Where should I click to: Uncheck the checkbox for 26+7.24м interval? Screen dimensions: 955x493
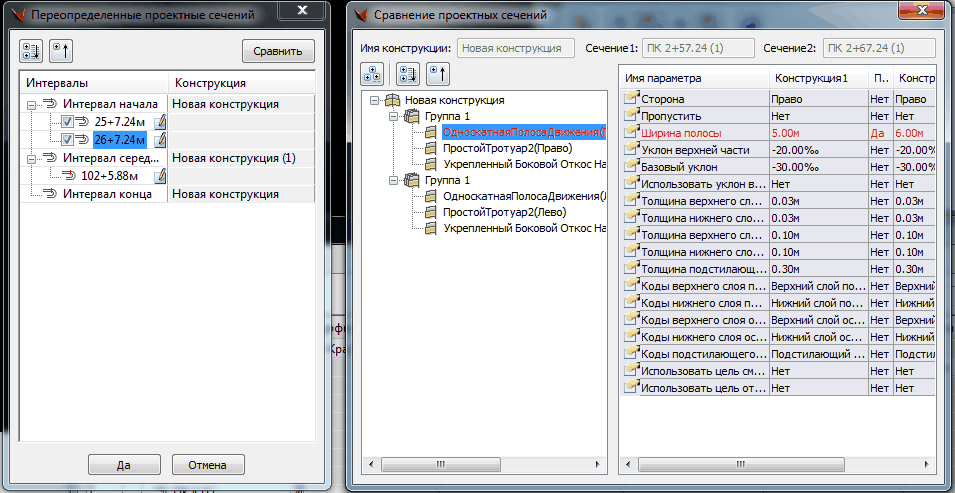coord(67,140)
